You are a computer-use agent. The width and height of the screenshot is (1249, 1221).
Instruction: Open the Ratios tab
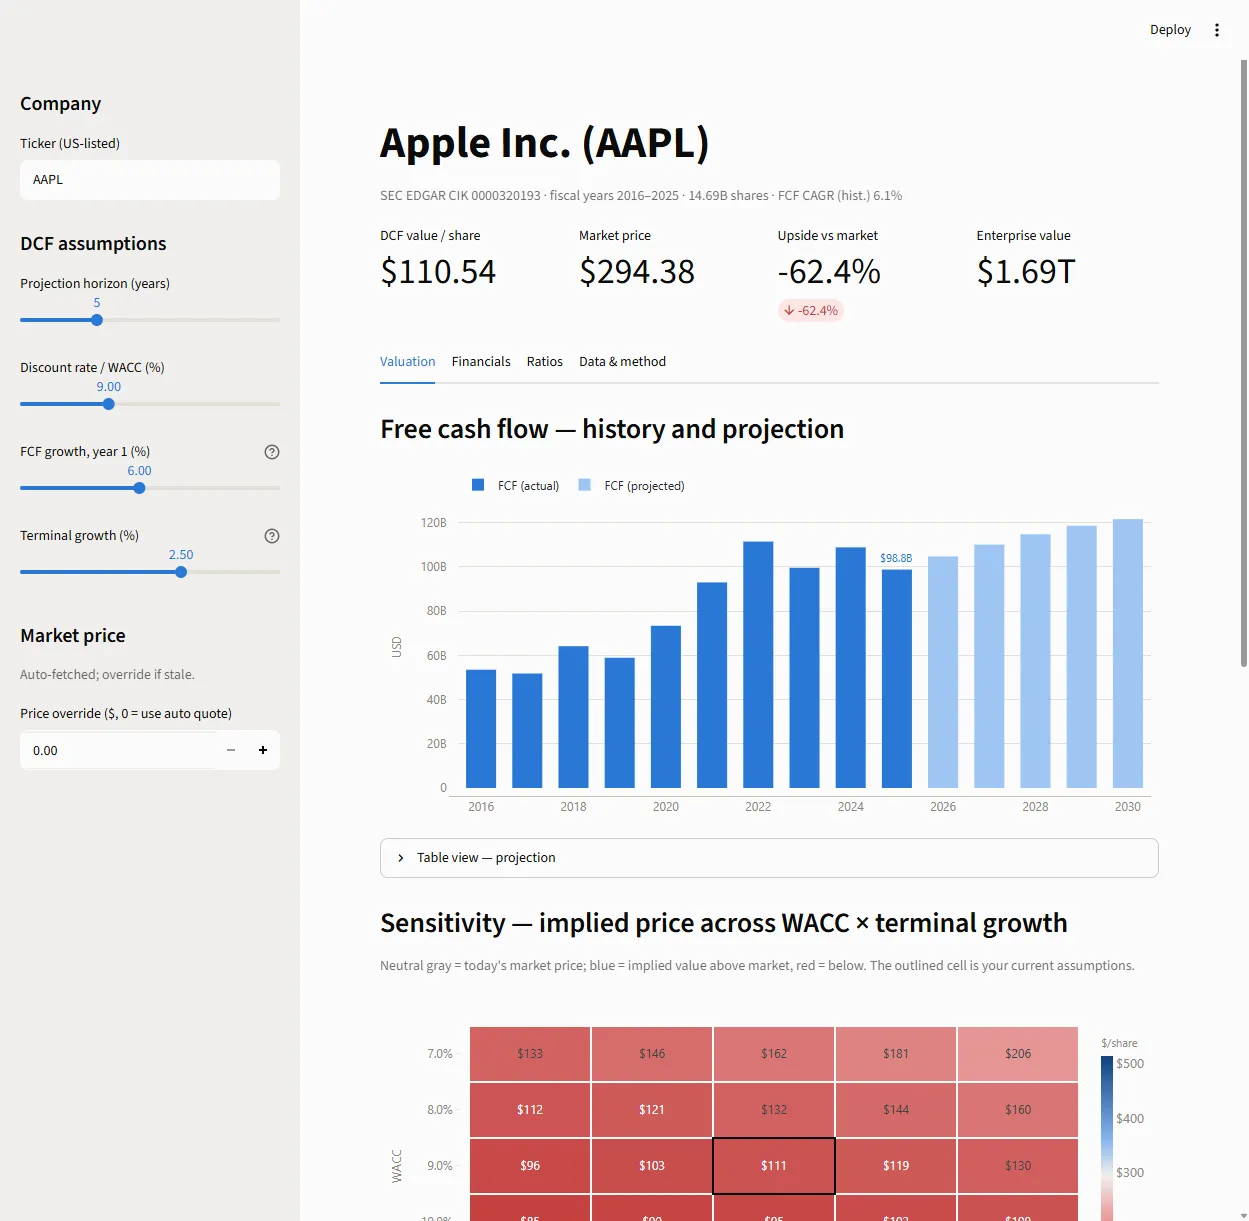(x=545, y=362)
